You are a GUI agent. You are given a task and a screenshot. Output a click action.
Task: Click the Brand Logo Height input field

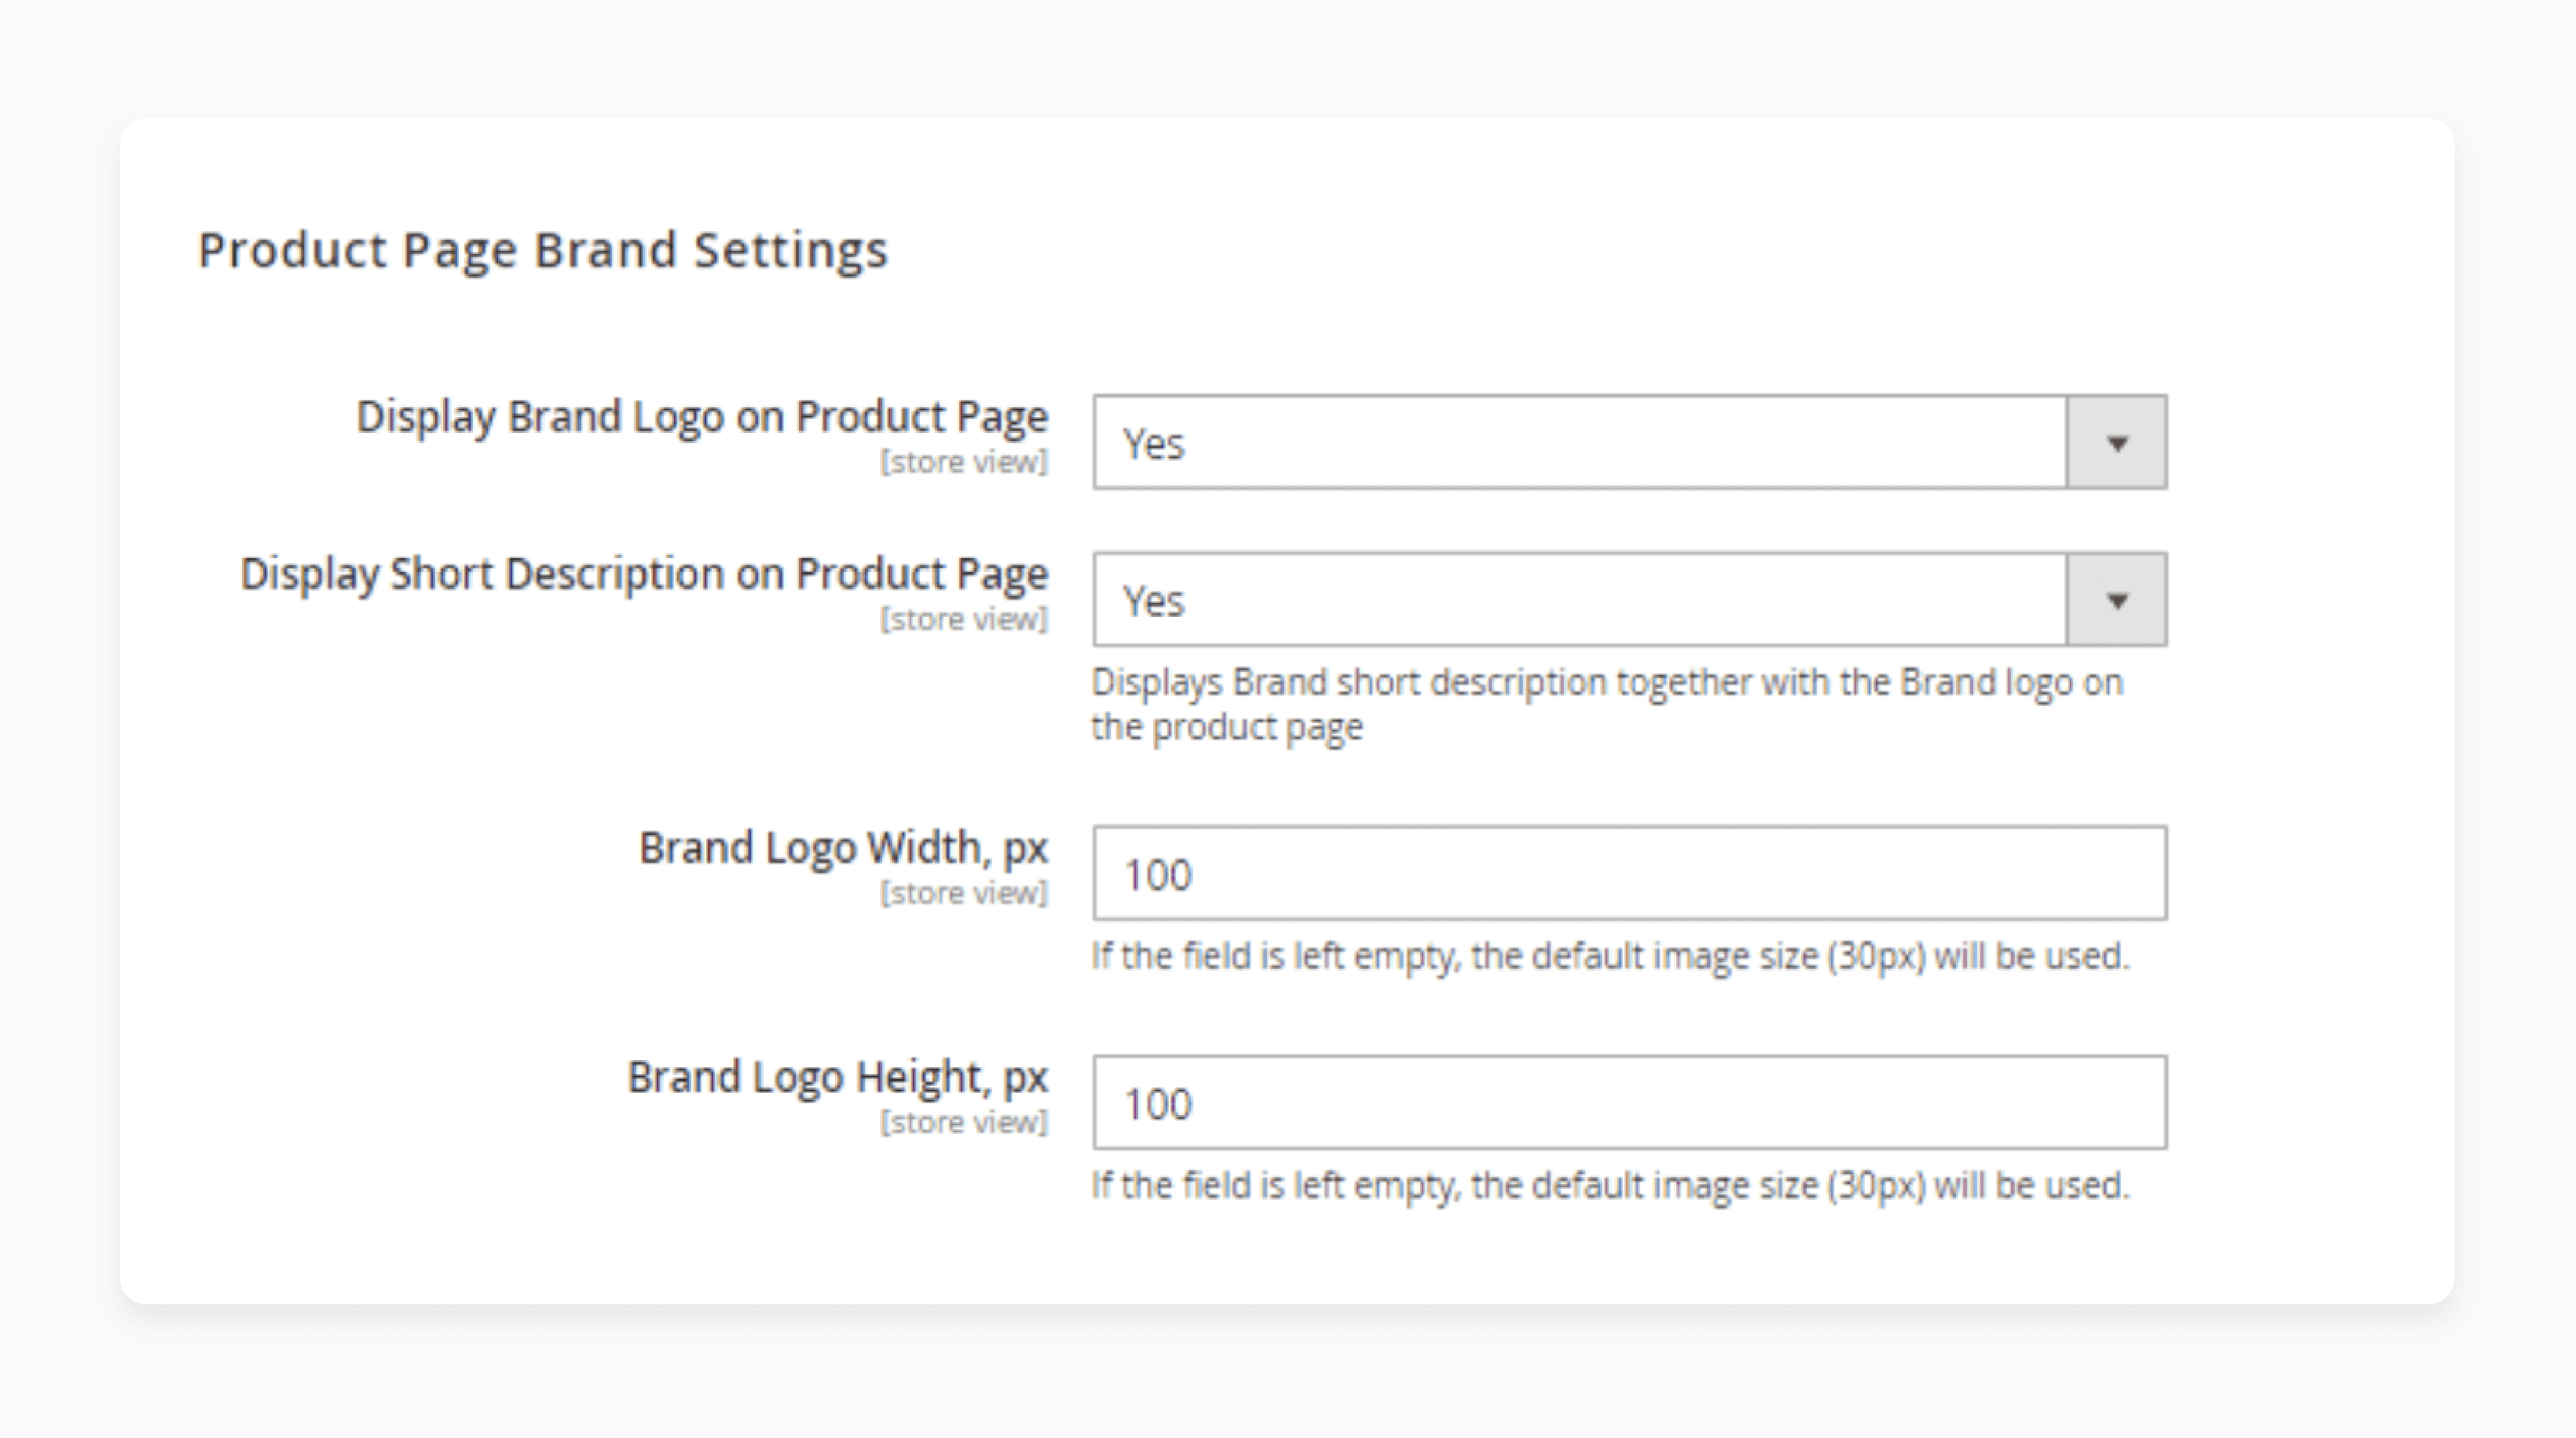(1629, 1102)
